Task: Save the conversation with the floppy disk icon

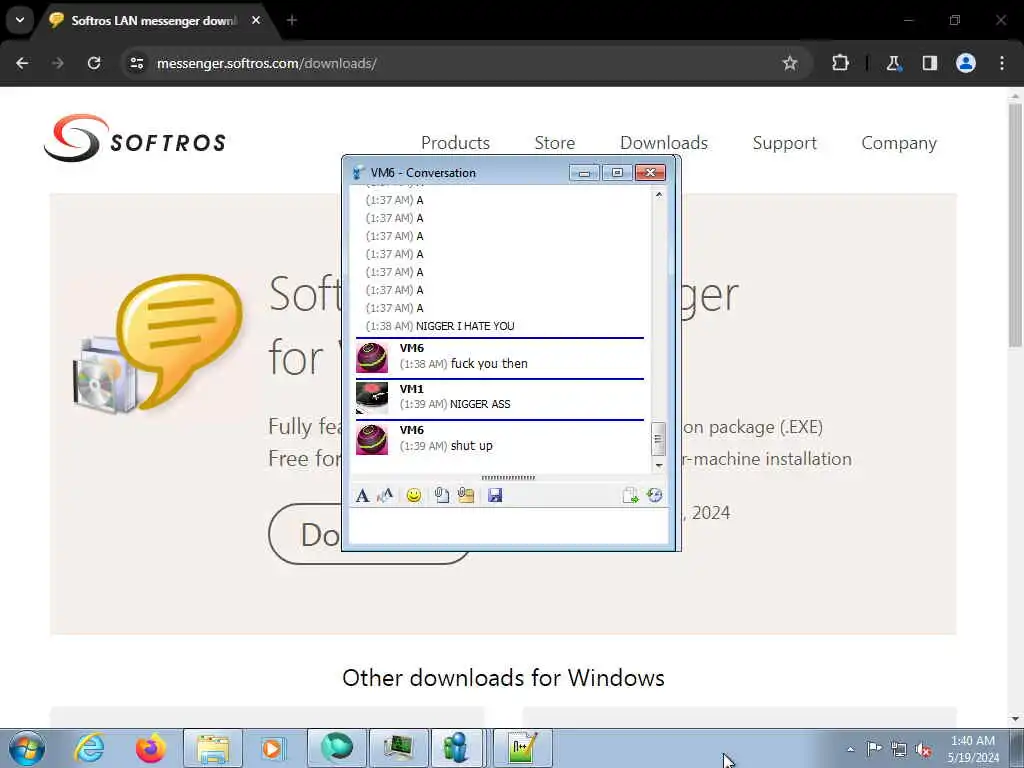Action: [495, 496]
